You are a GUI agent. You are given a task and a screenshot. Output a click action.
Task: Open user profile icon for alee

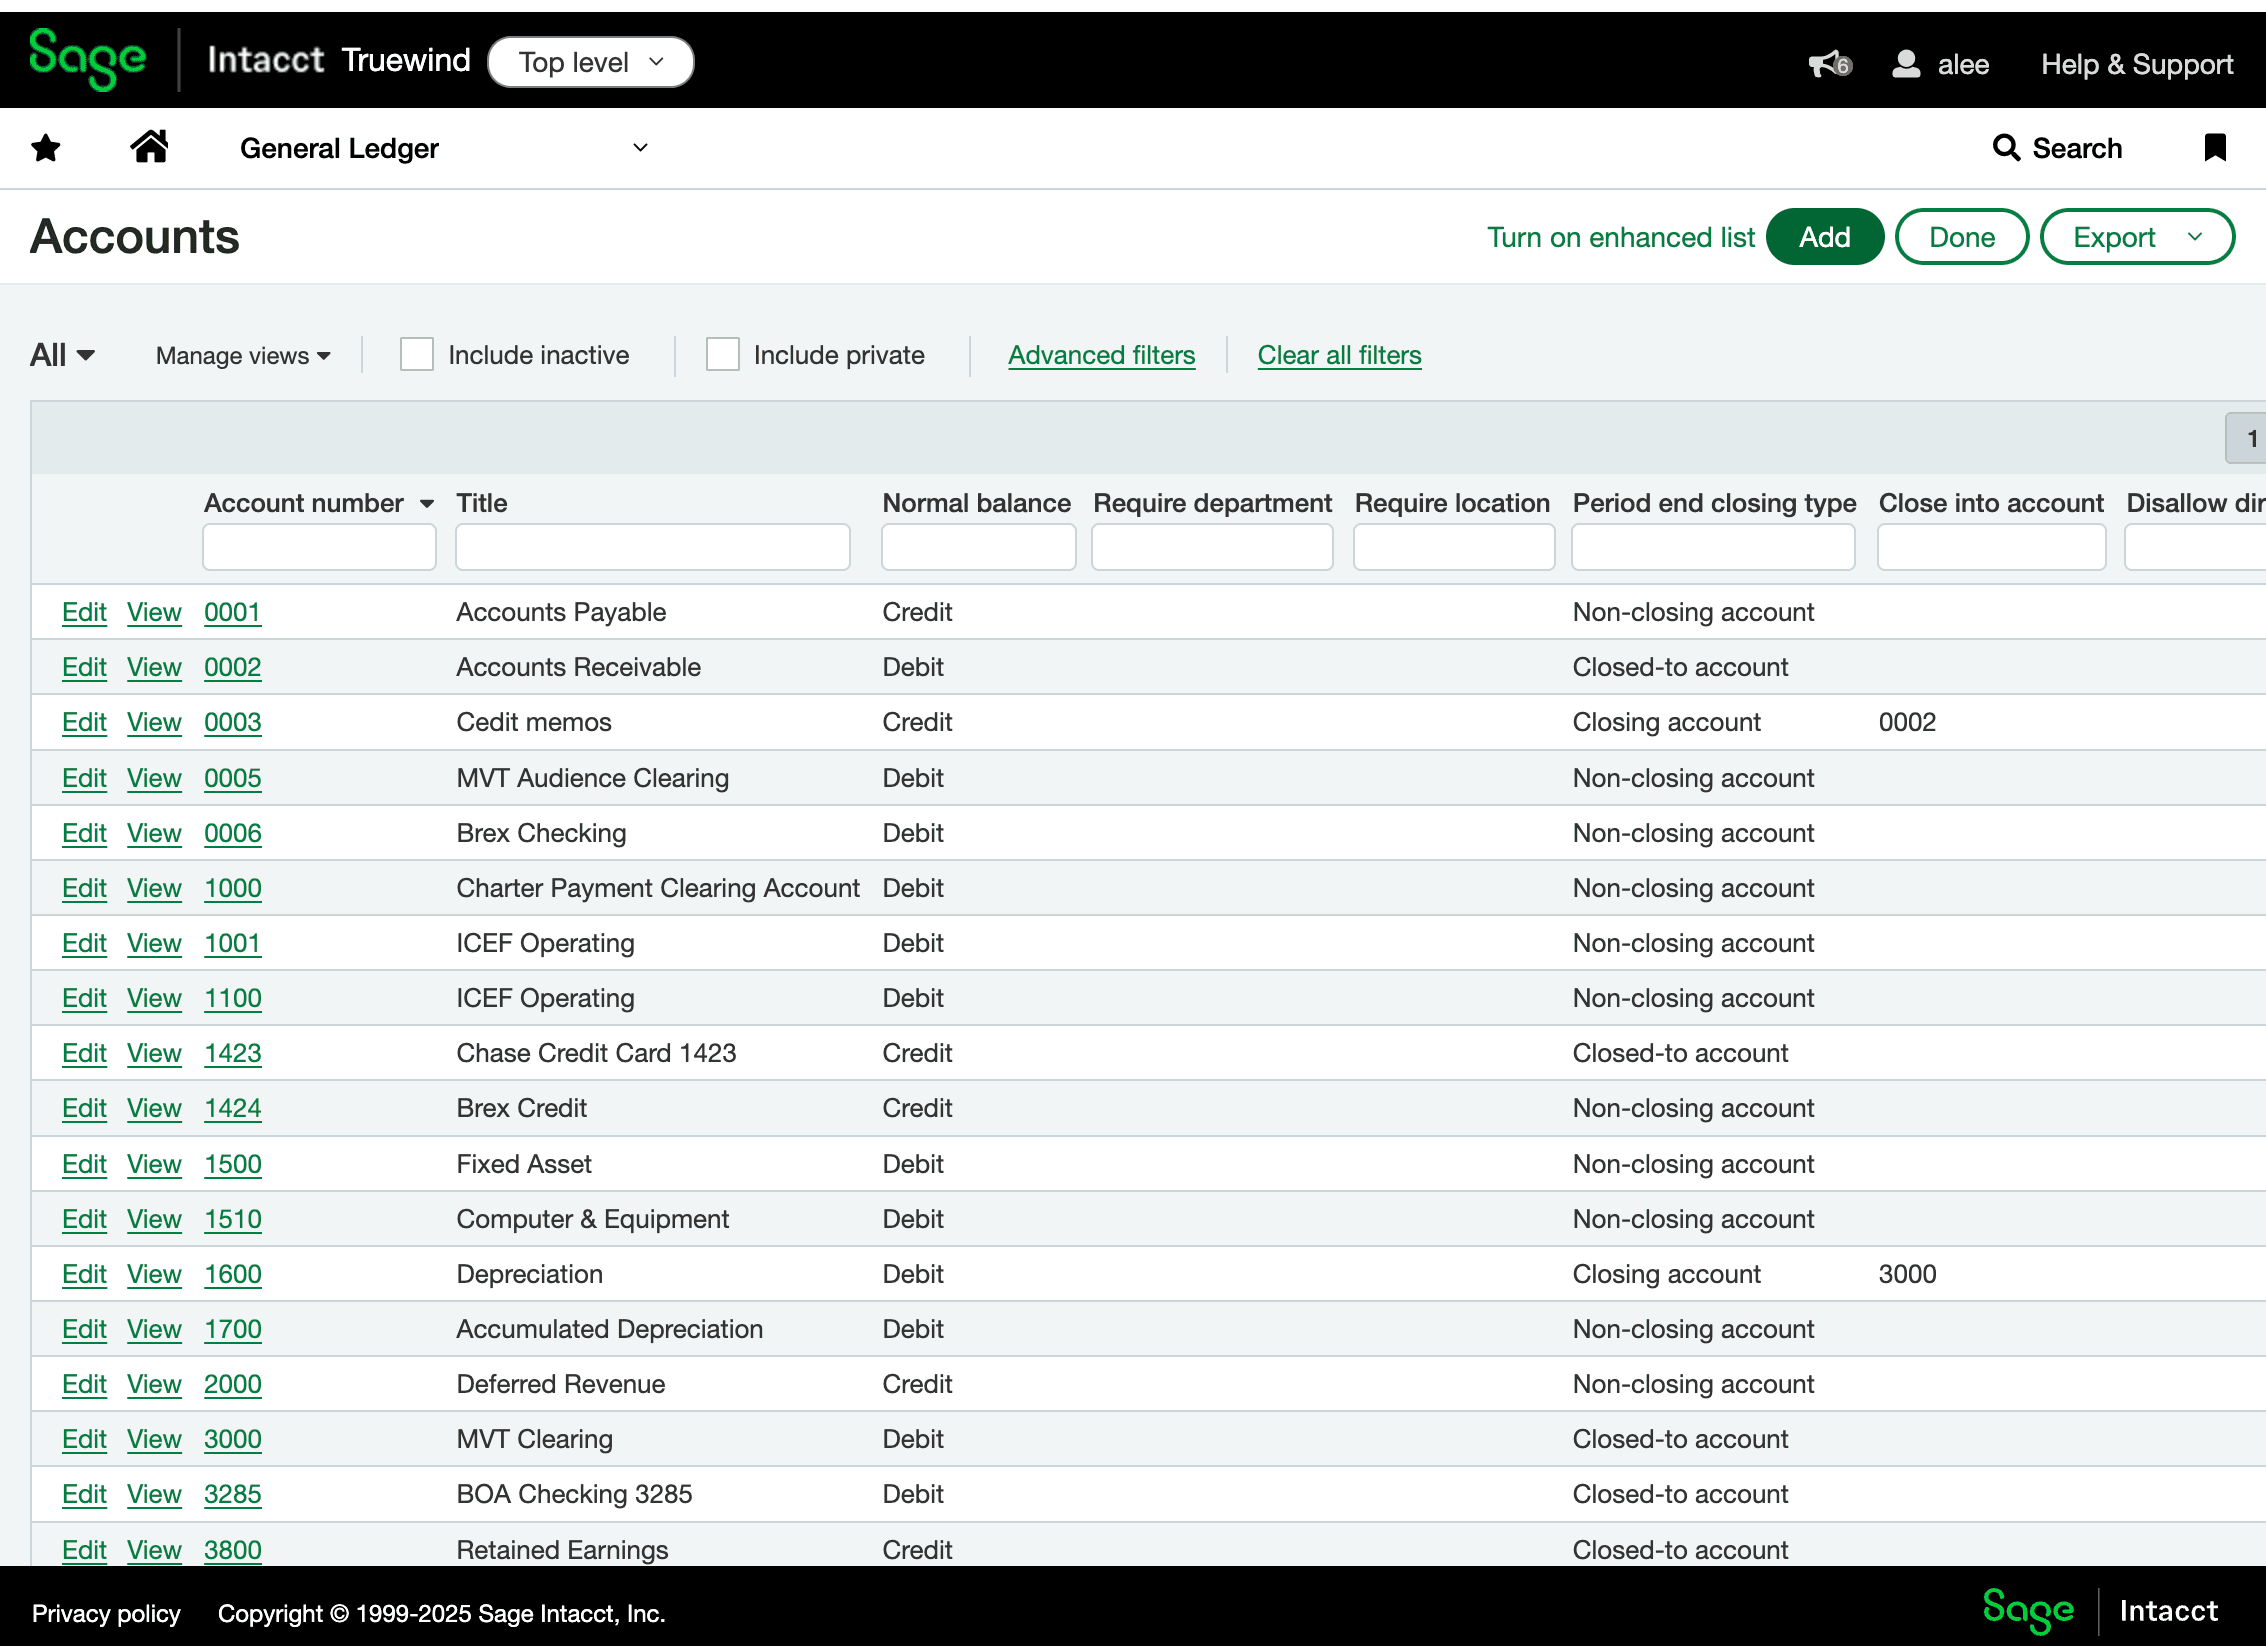pos(1907,64)
